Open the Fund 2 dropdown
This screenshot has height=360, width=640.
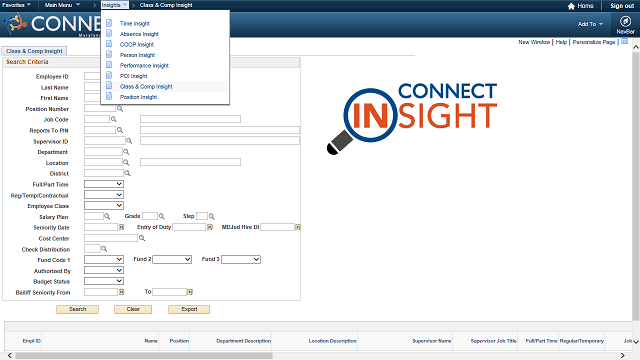pos(172,260)
